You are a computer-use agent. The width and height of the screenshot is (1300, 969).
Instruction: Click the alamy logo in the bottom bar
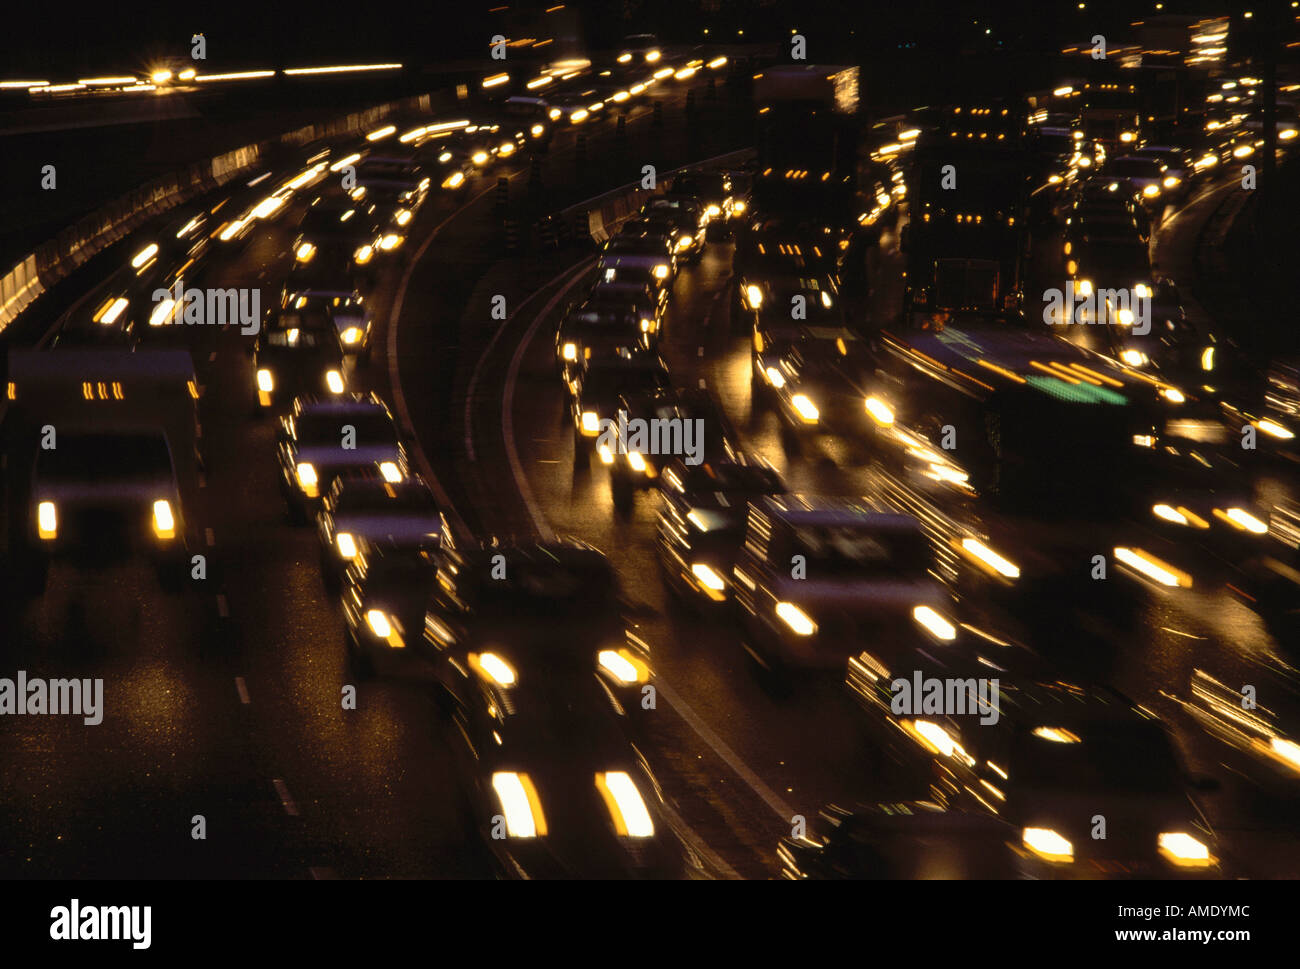100,924
